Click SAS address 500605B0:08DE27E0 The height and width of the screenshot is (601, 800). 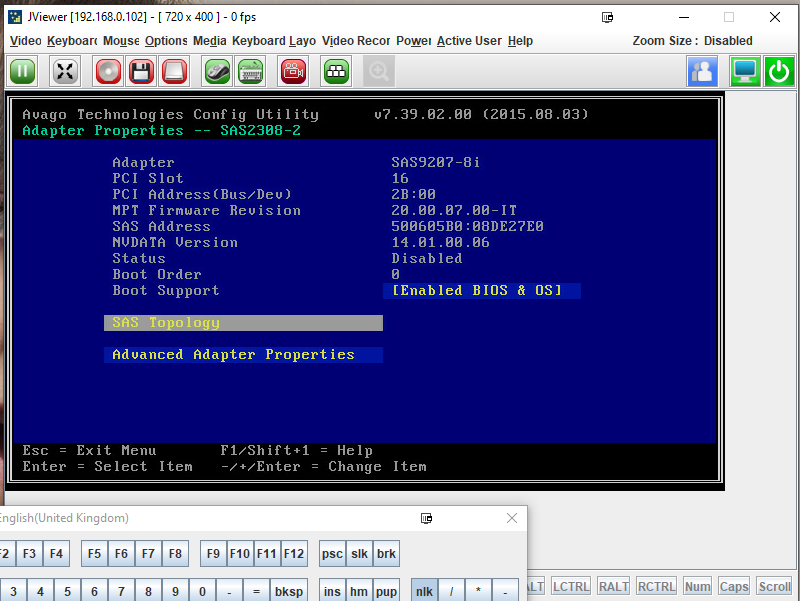(x=467, y=227)
